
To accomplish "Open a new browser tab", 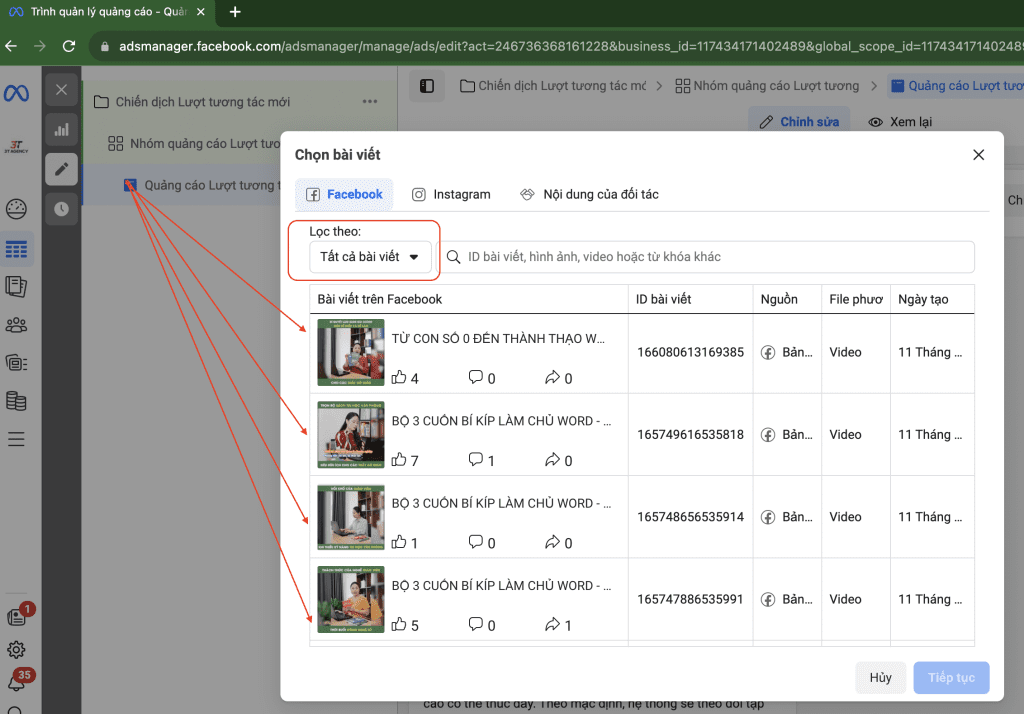I will click(235, 12).
